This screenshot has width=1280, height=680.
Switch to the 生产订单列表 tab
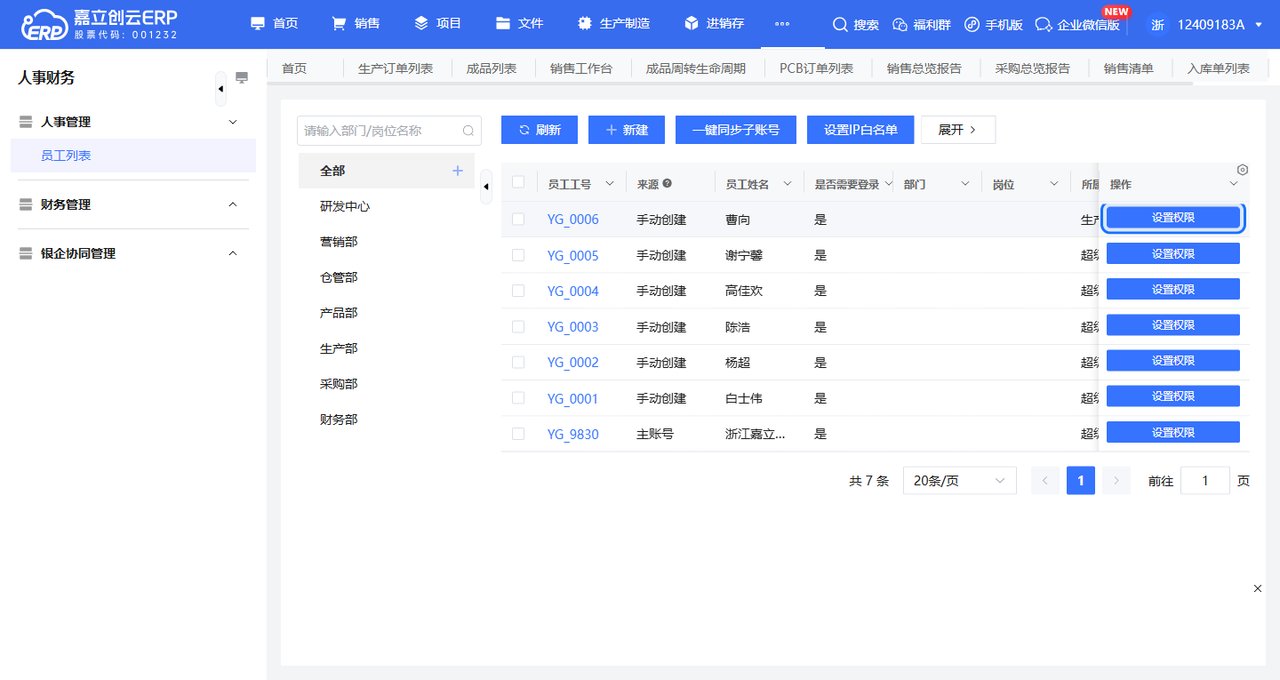coord(395,69)
